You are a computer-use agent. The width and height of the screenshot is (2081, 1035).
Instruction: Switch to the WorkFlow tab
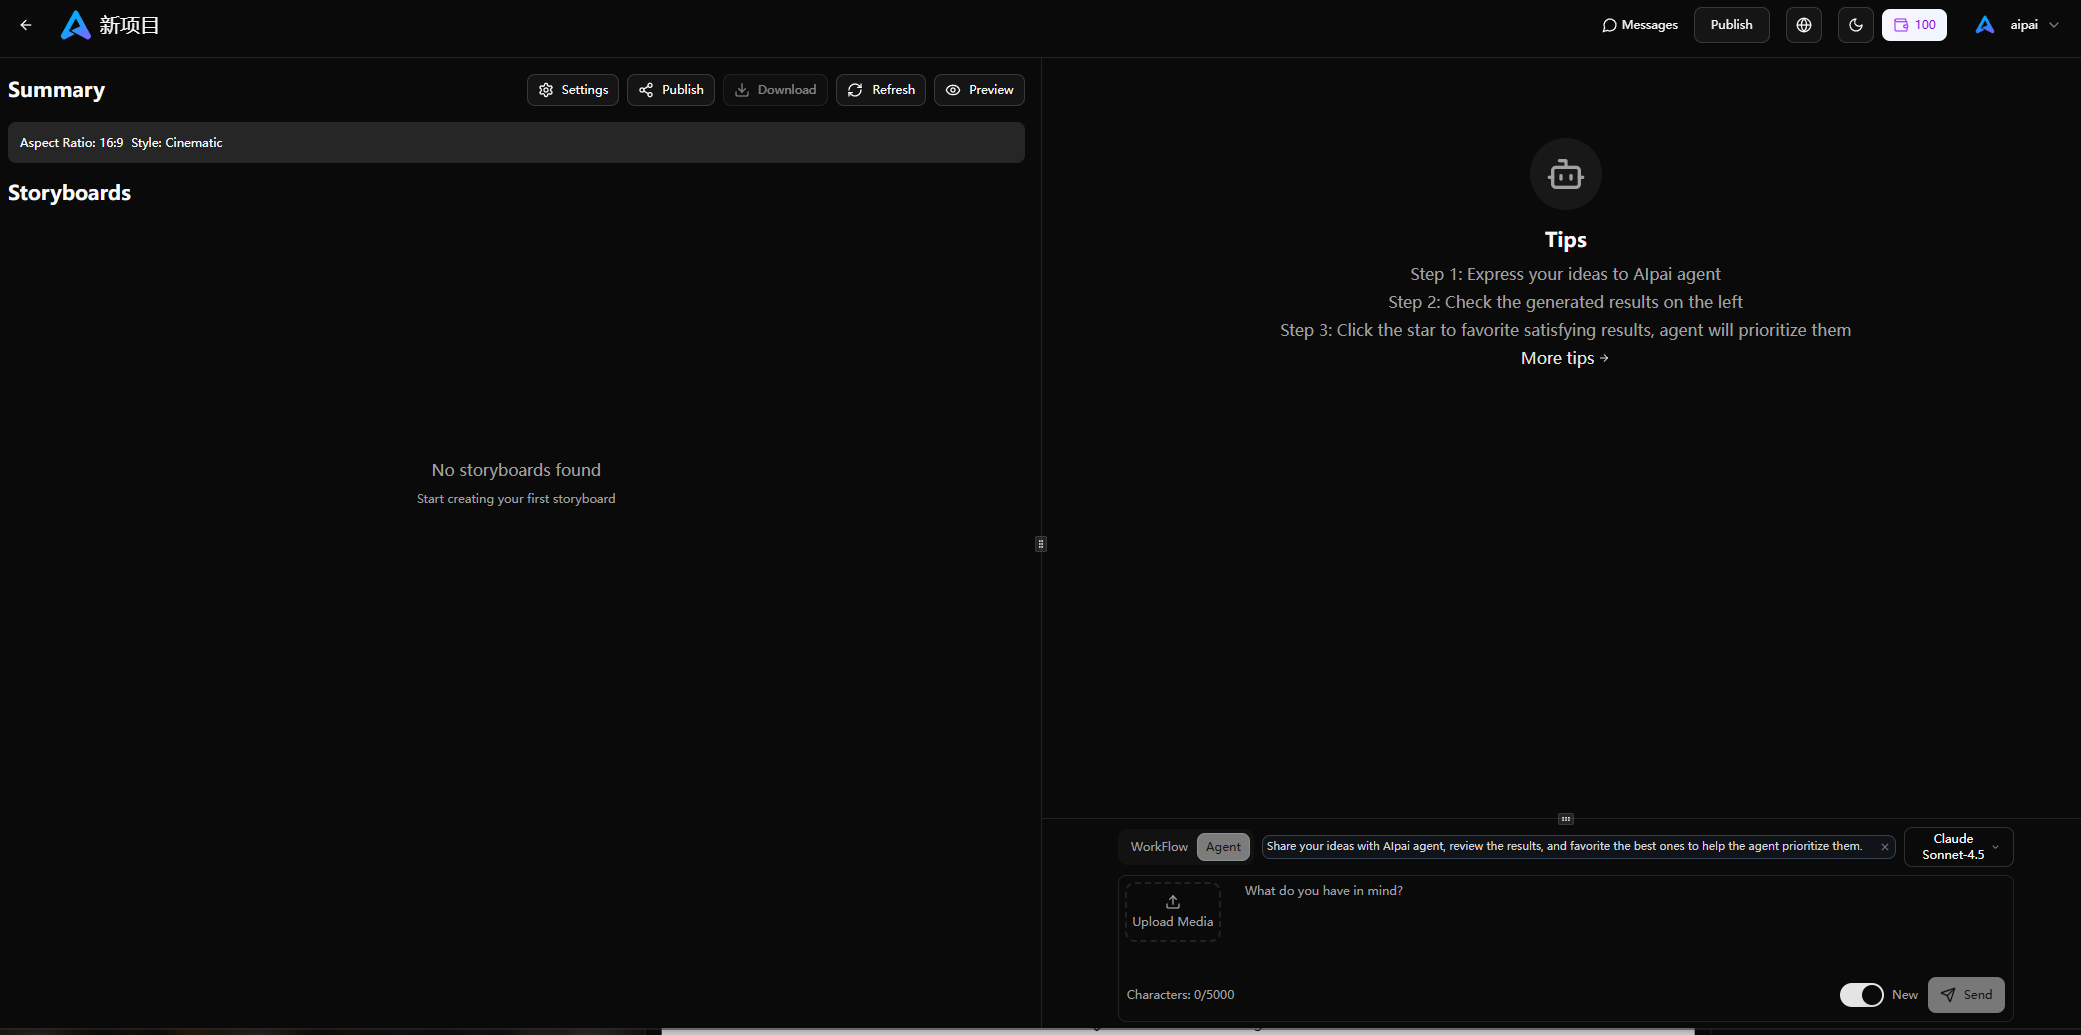(x=1158, y=847)
